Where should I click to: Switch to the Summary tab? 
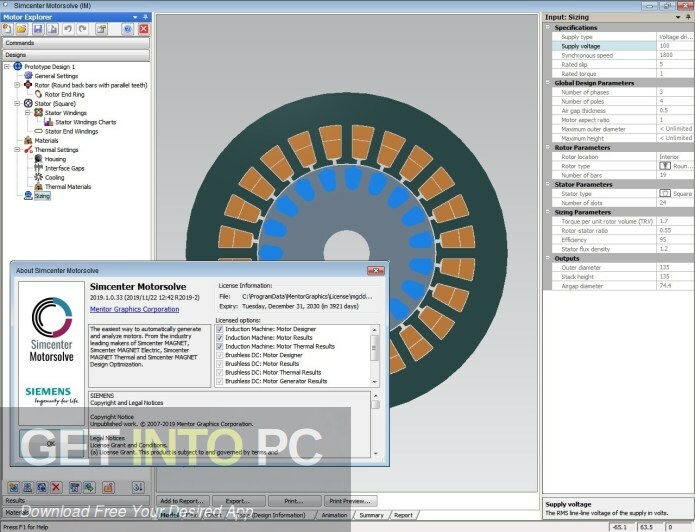pos(371,515)
